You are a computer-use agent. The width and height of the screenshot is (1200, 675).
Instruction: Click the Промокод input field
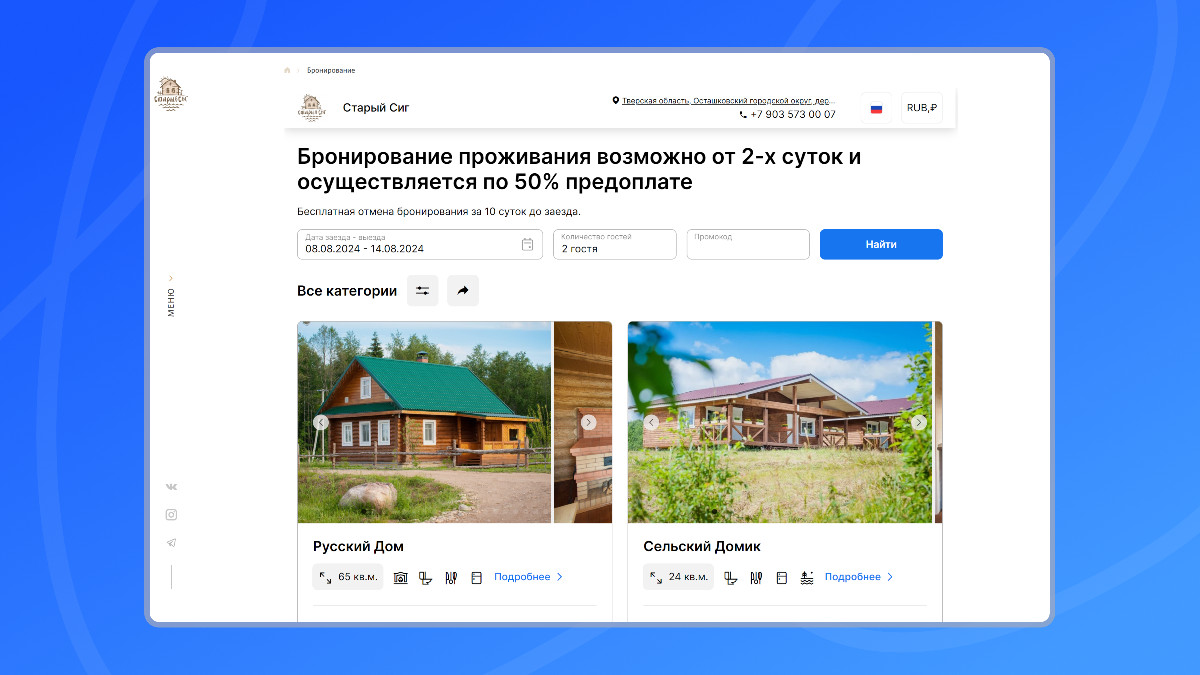748,245
